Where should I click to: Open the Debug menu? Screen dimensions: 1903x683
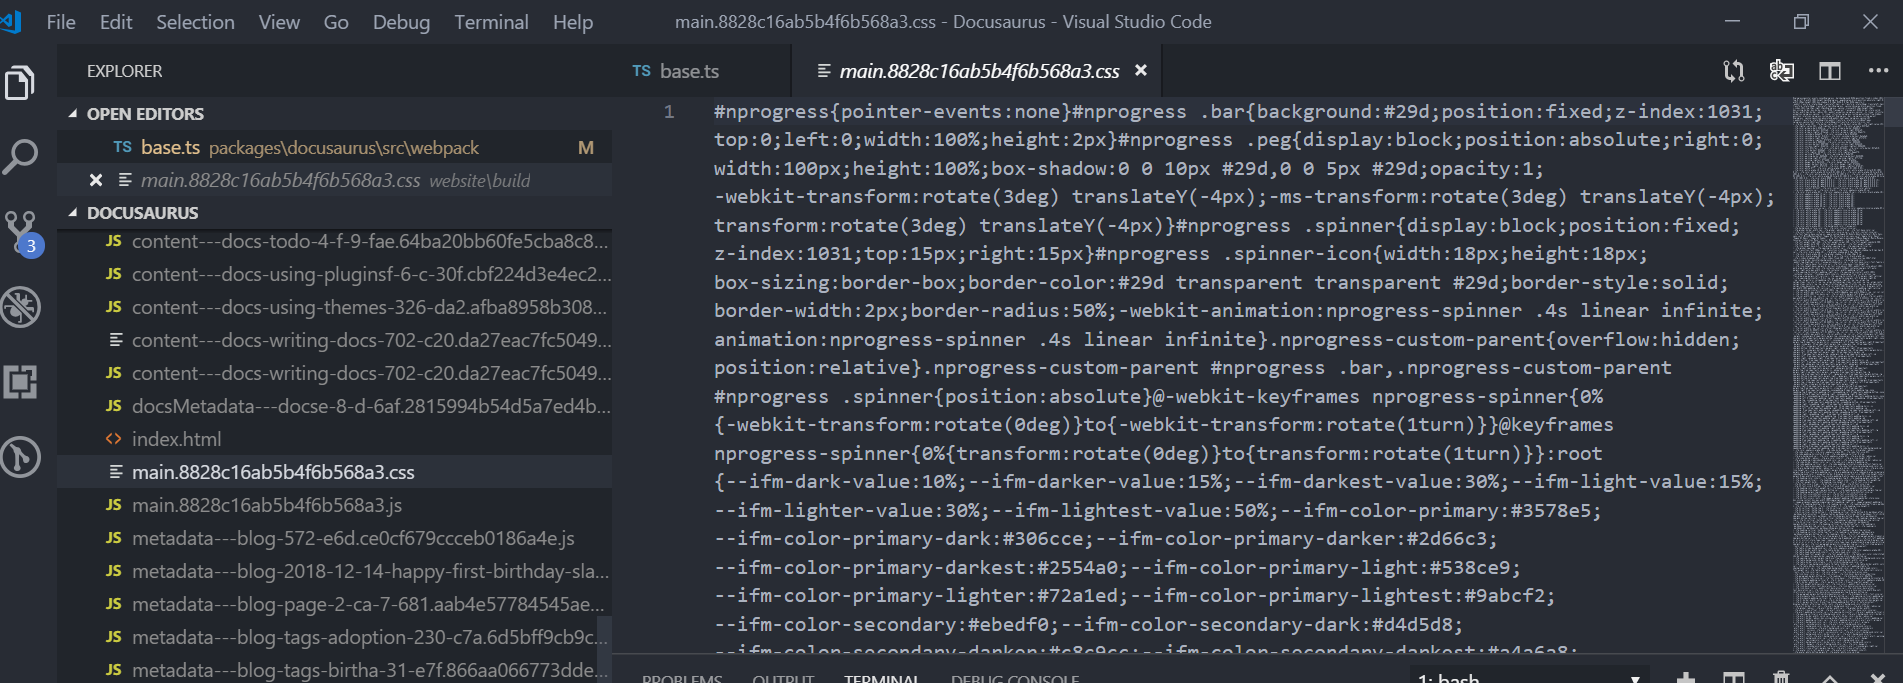point(401,22)
